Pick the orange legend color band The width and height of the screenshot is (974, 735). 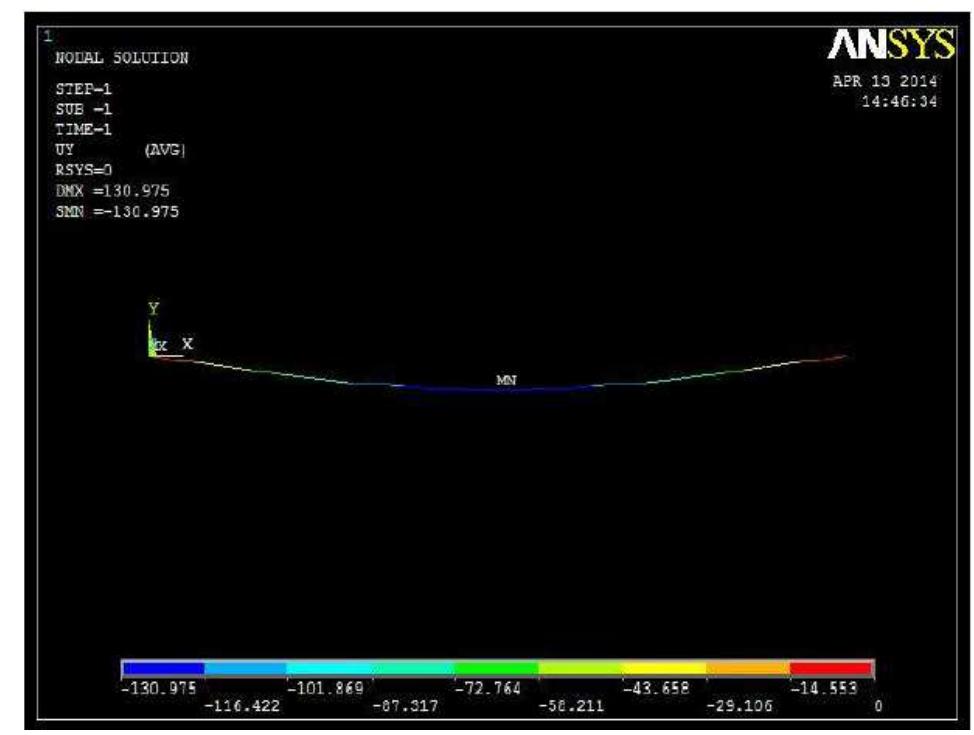748,669
